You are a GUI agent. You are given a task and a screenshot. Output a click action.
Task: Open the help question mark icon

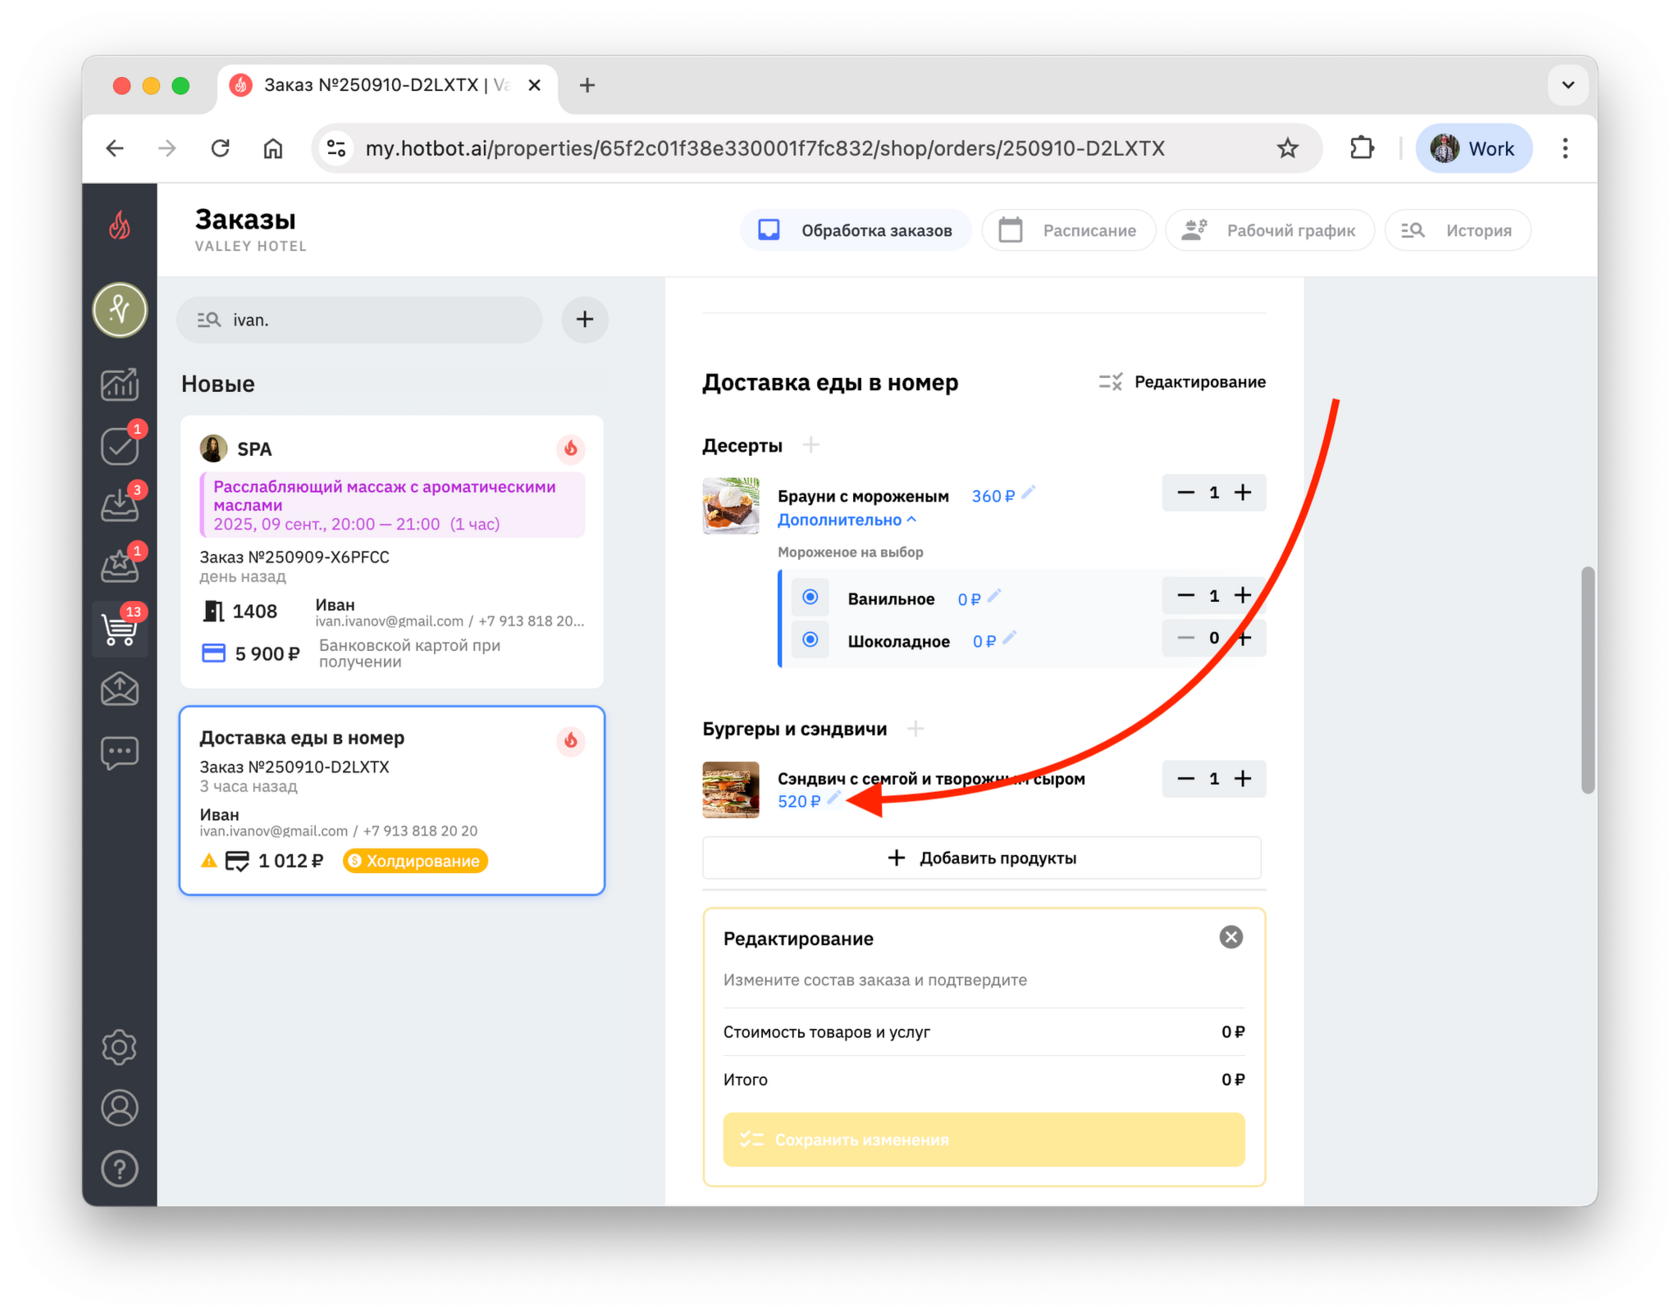[x=120, y=1168]
